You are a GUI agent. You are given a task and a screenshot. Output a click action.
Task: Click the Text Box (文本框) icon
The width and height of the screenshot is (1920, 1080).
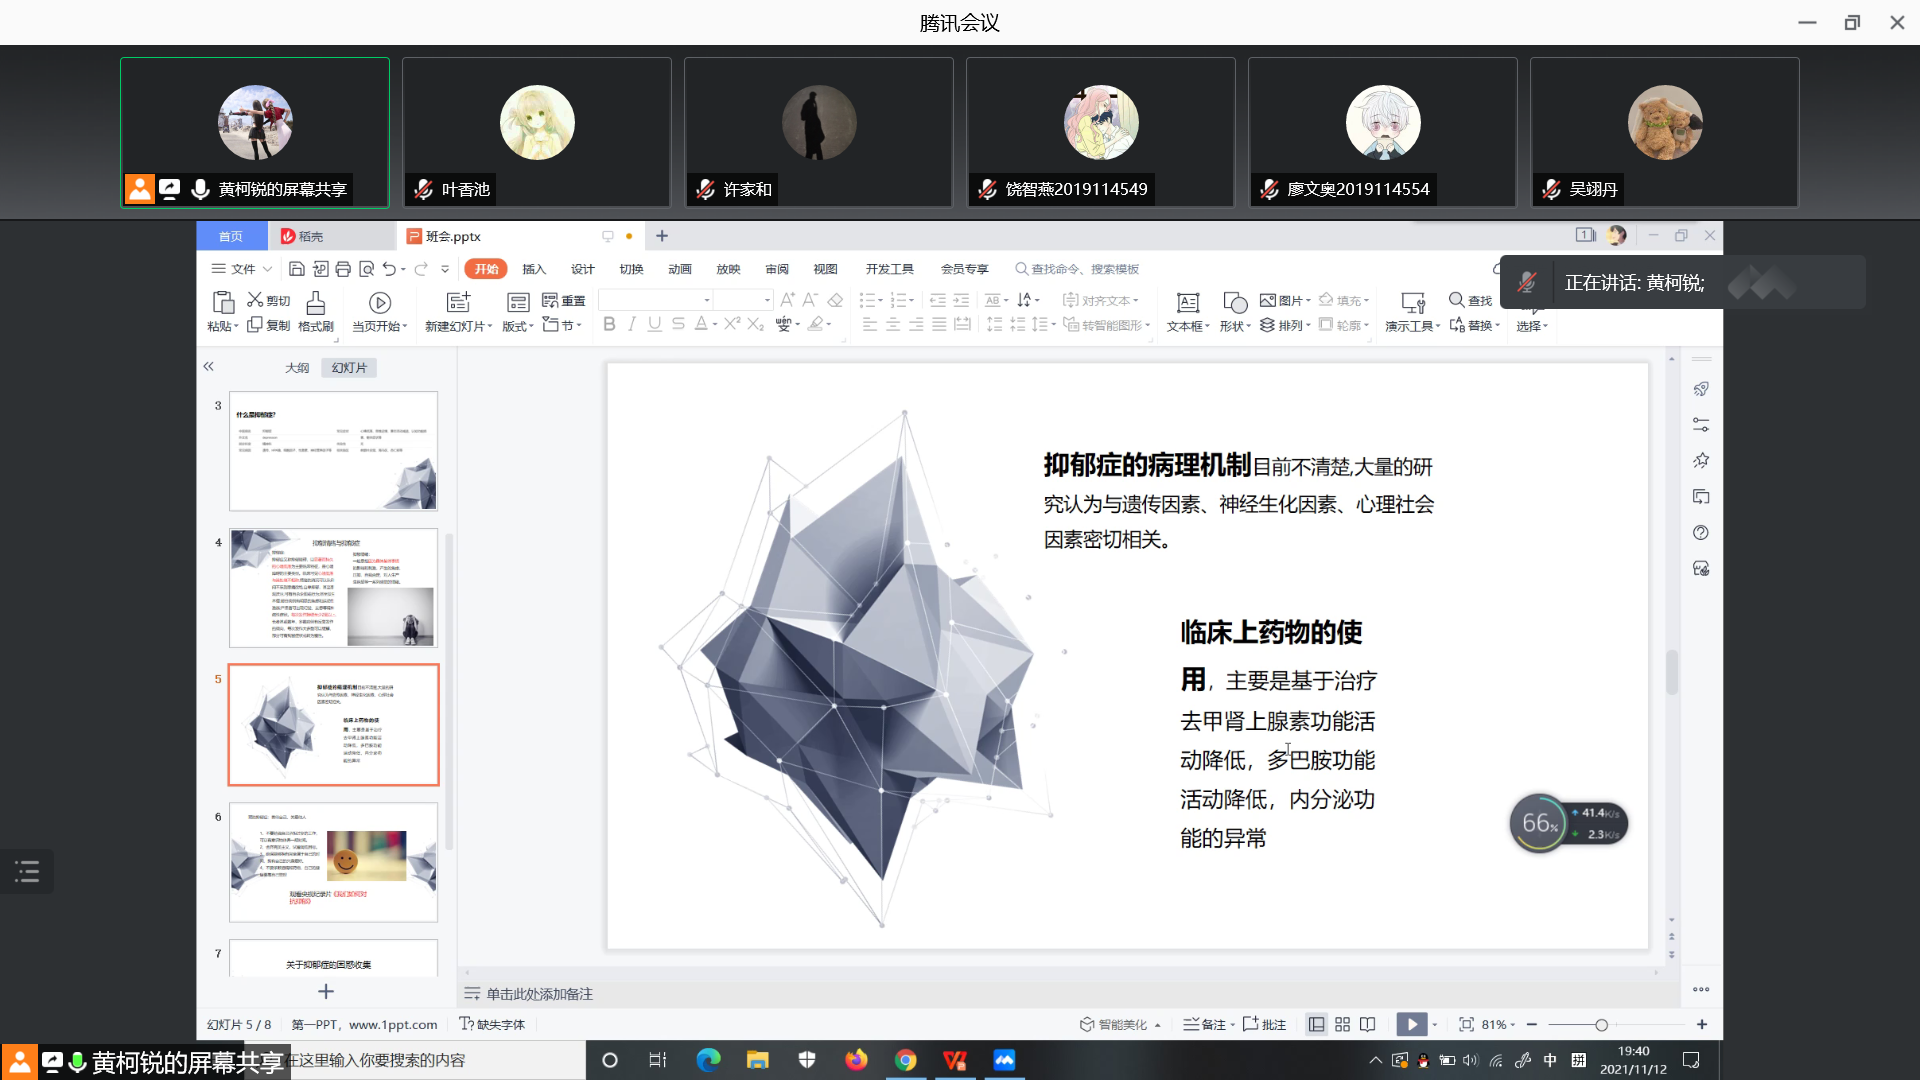point(1187,303)
